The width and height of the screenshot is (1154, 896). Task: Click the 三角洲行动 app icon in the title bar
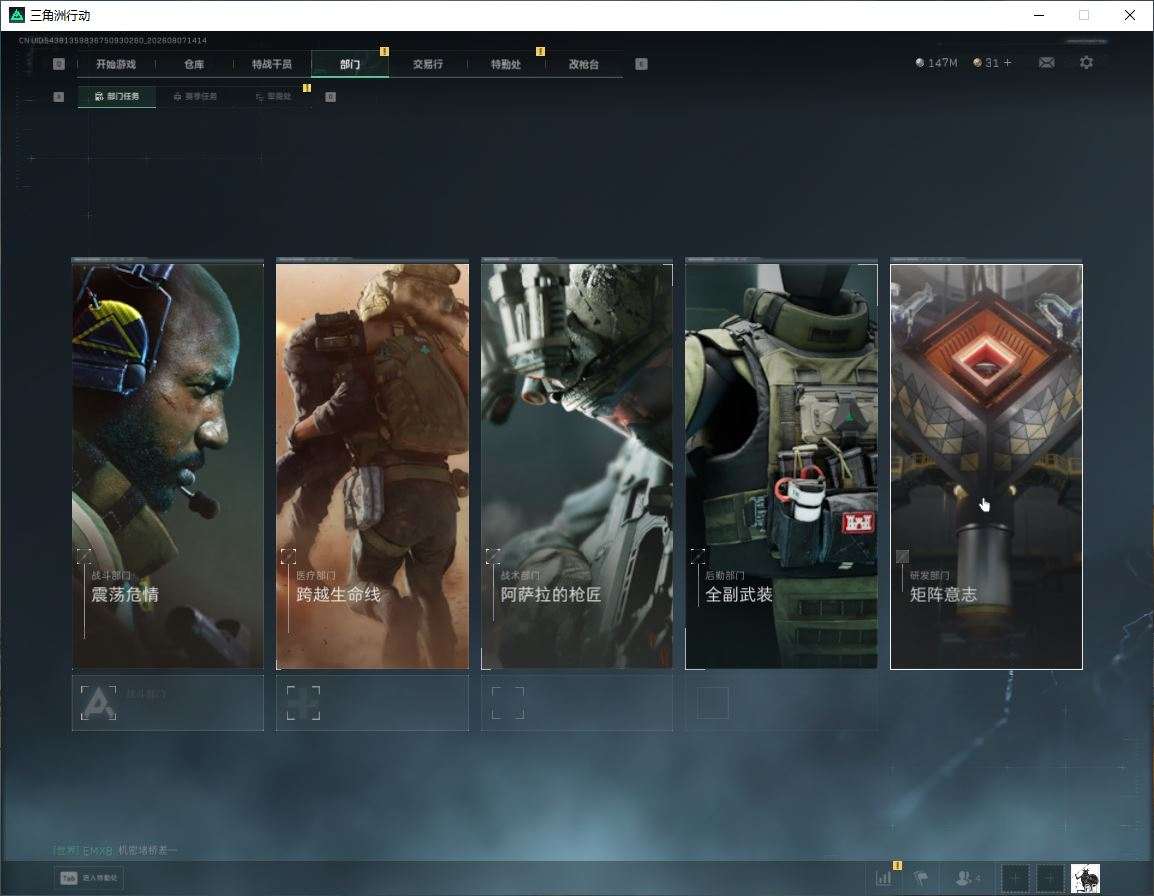click(16, 15)
